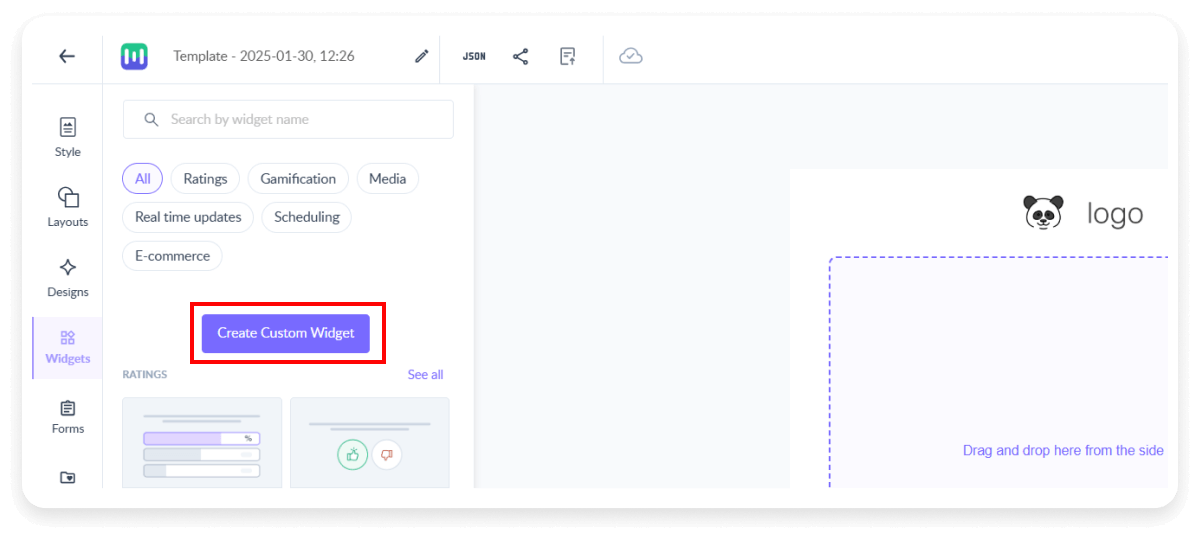Select the Widgets sidebar item
Viewport: 1200px width, 538px height.
pyautogui.click(x=68, y=347)
